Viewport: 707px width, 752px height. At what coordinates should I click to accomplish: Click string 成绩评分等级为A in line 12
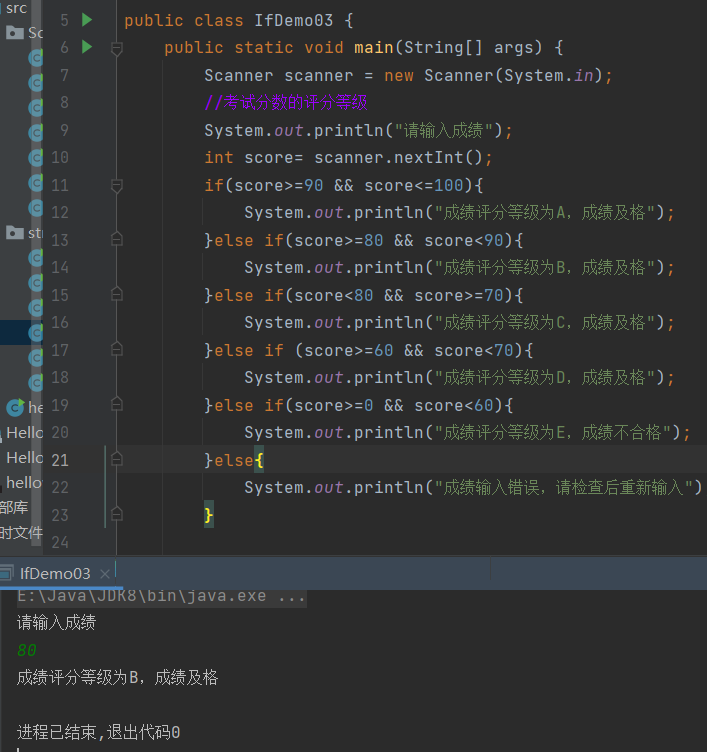505,212
